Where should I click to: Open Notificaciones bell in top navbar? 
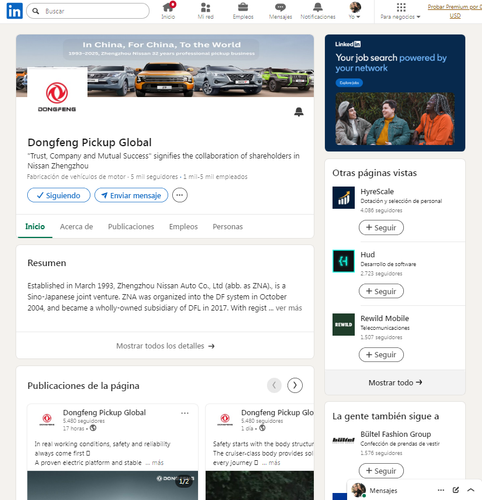pyautogui.click(x=318, y=11)
